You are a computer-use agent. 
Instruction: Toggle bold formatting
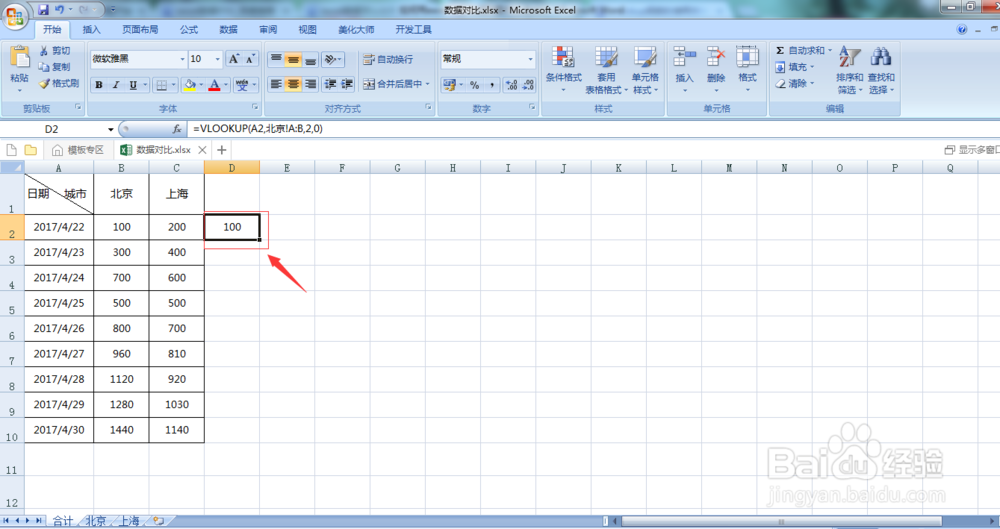click(x=99, y=85)
